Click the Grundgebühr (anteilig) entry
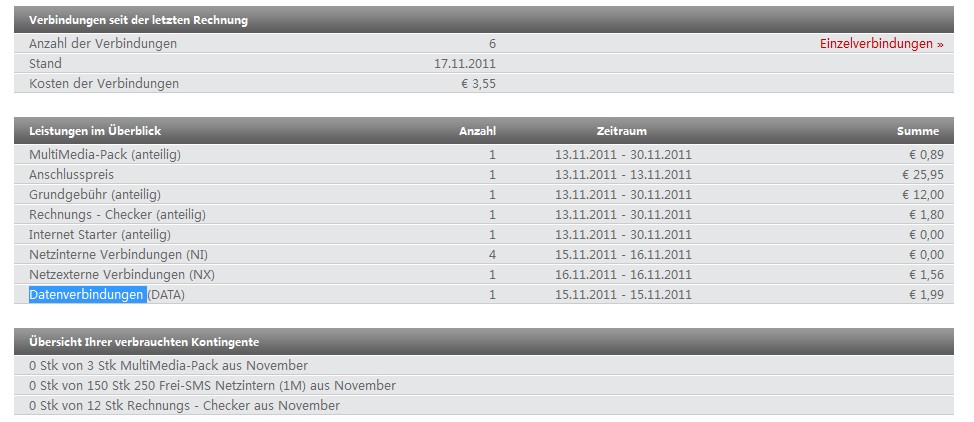The height and width of the screenshot is (422, 974). 95,195
